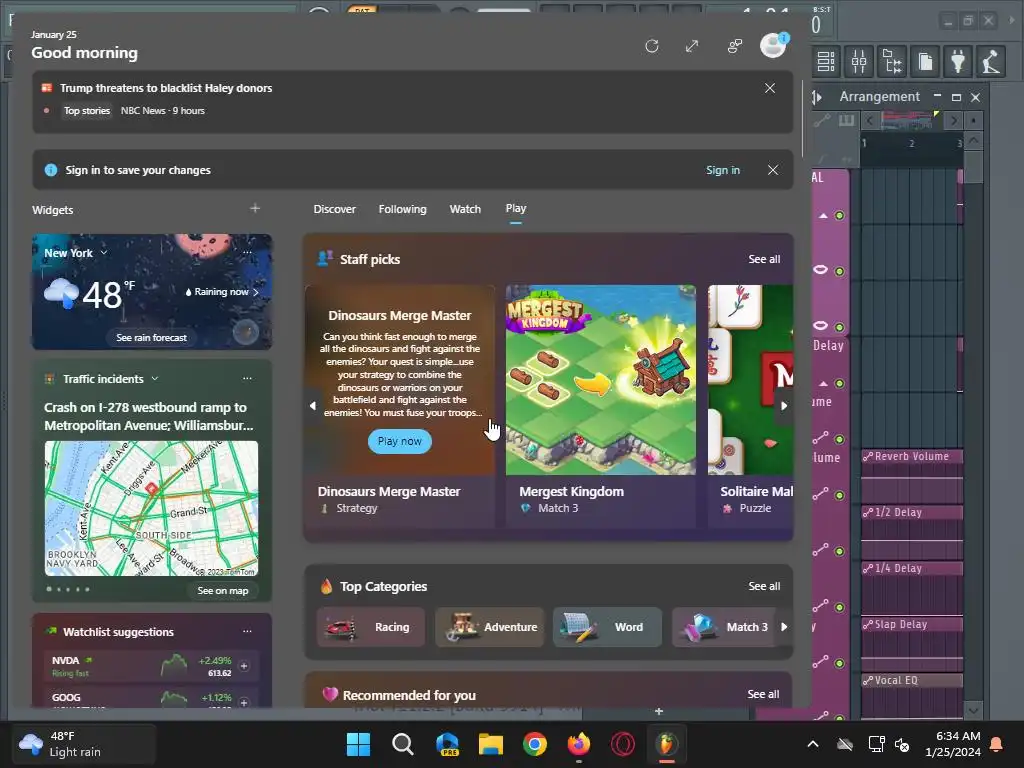Open the FL Studio mixer view icon
1024x768 pixels.
pyautogui.click(x=859, y=61)
